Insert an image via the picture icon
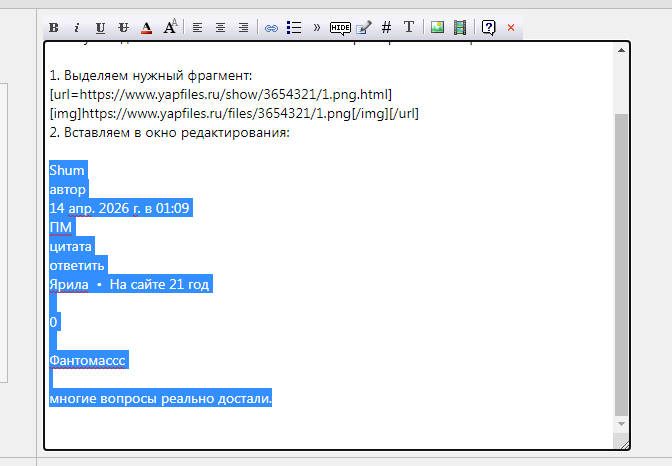Screen dimensions: 672x466 click(x=437, y=28)
